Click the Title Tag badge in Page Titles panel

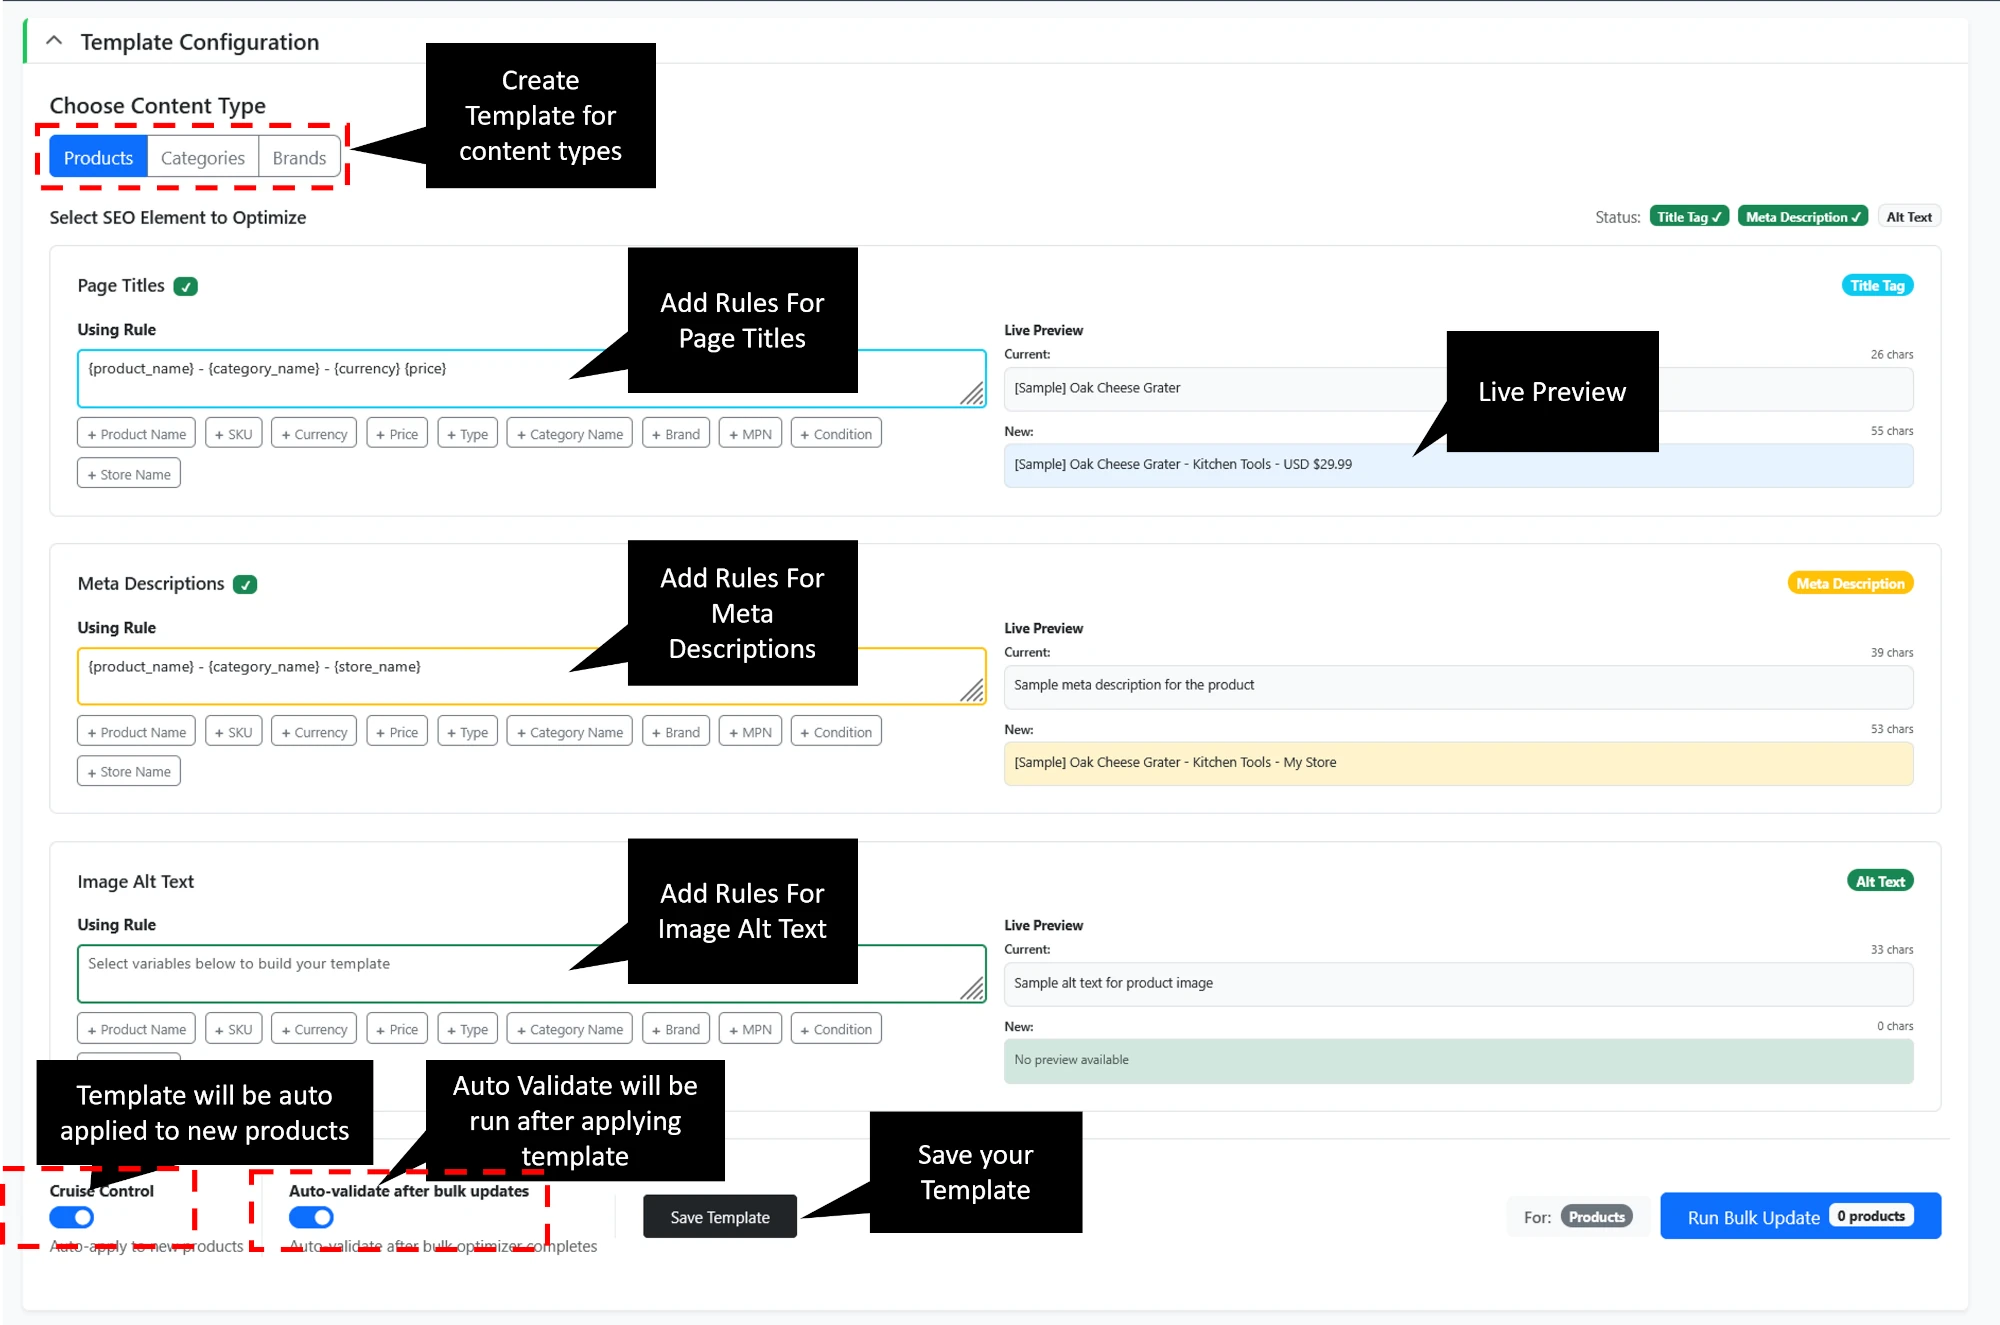pos(1877,284)
